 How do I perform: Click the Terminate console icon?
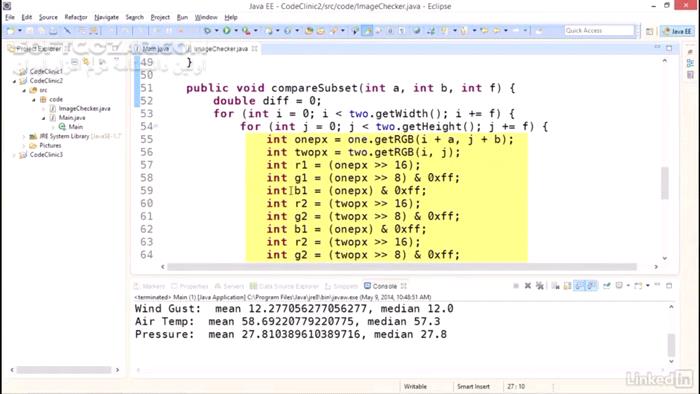(516, 286)
